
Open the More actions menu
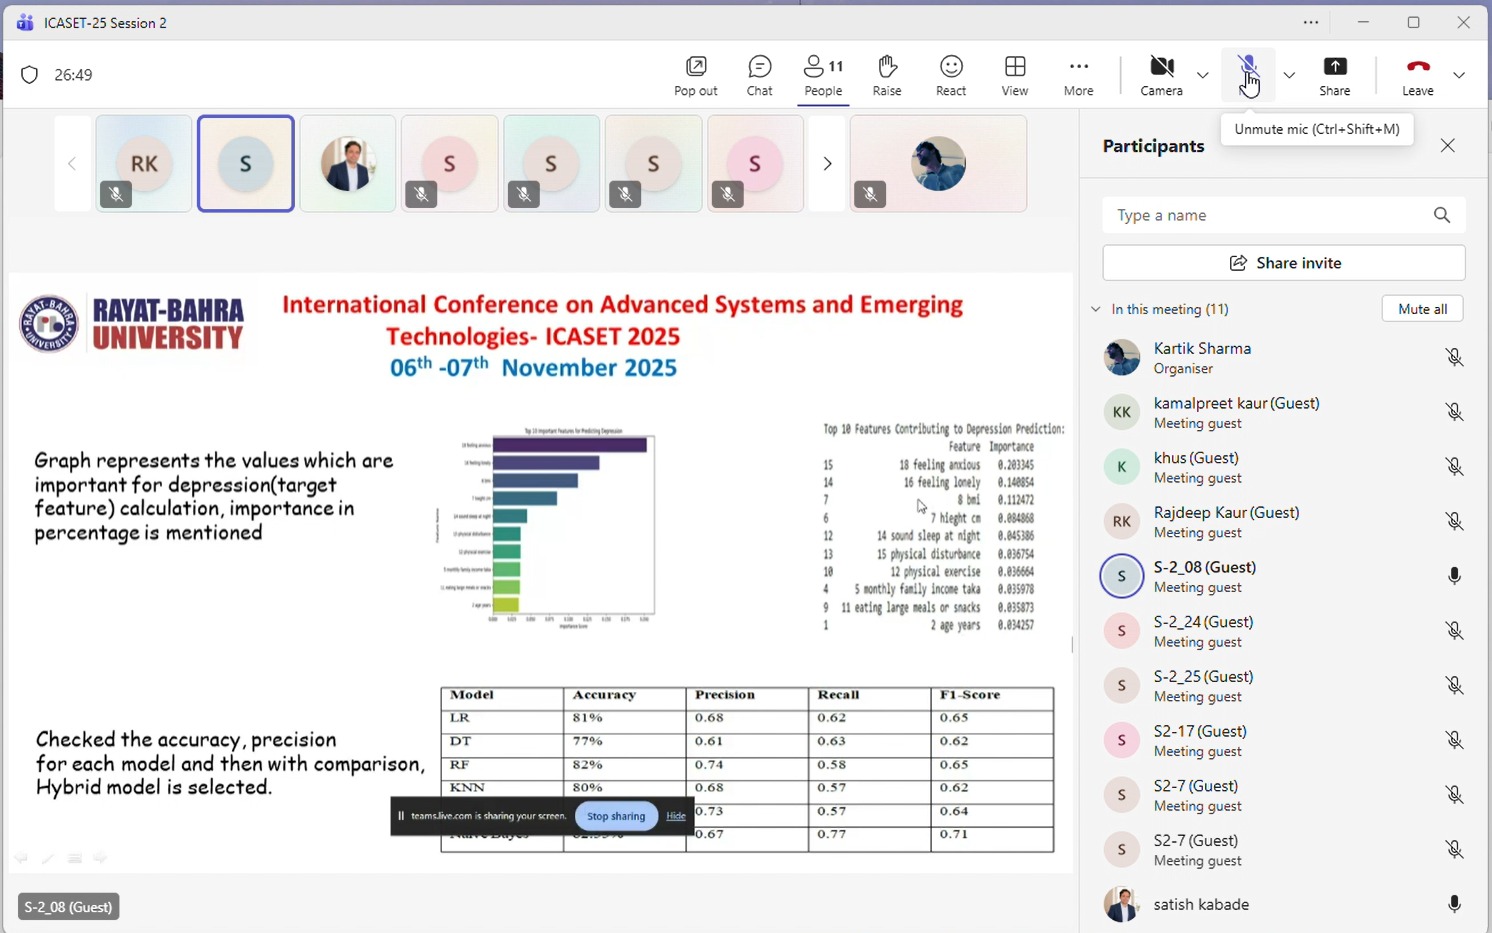1078,76
